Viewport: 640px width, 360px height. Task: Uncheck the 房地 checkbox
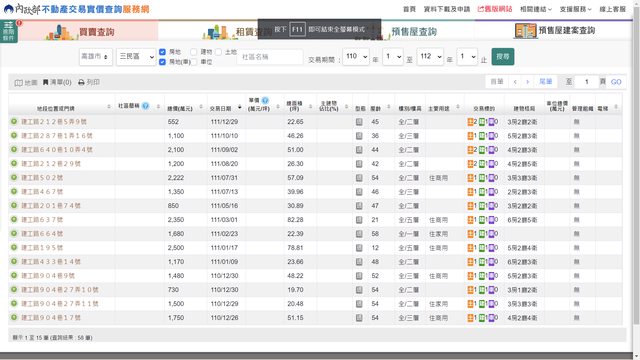pos(162,52)
